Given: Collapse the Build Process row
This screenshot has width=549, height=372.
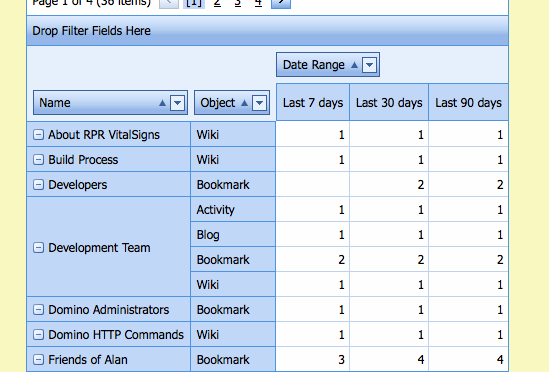Looking at the screenshot, I should tap(38, 160).
